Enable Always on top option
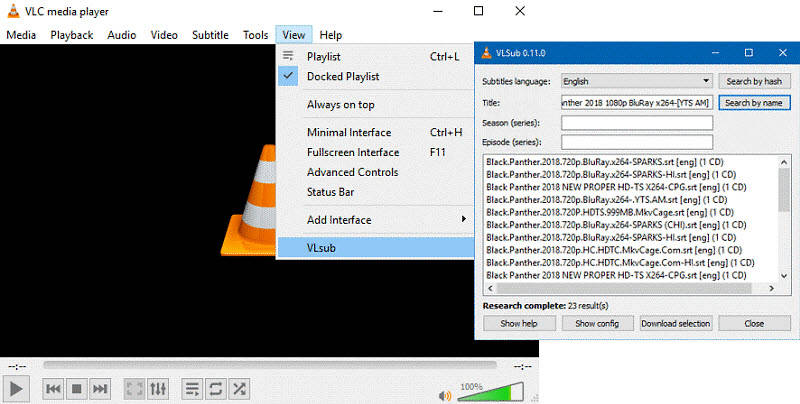 pyautogui.click(x=376, y=105)
